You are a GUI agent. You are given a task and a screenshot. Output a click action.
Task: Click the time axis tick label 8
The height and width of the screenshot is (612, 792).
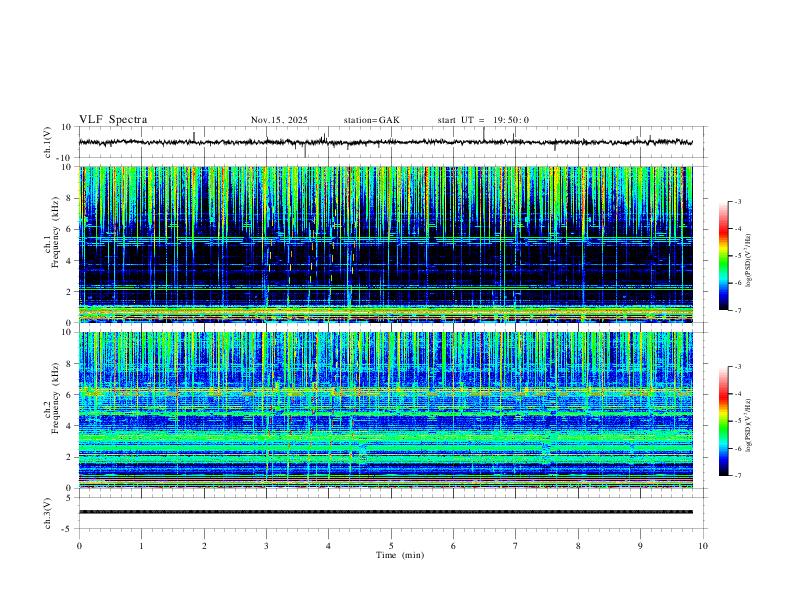coord(578,546)
